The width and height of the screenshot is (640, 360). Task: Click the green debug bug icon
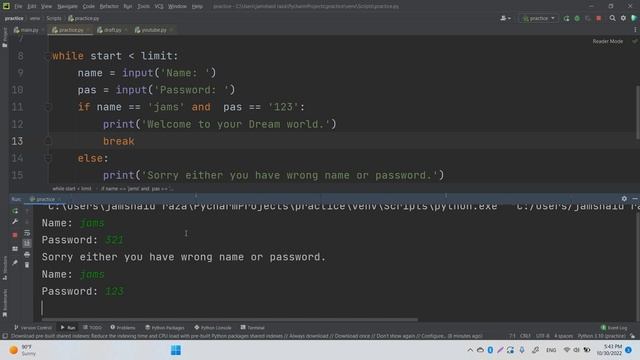[577, 18]
